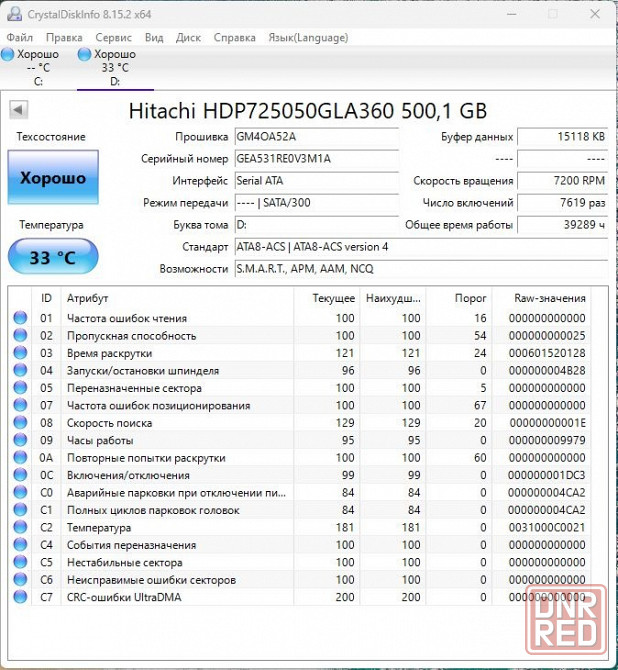Click the status orb beside drive C: tab
Screen dimensions: 618x670
(x=8, y=54)
